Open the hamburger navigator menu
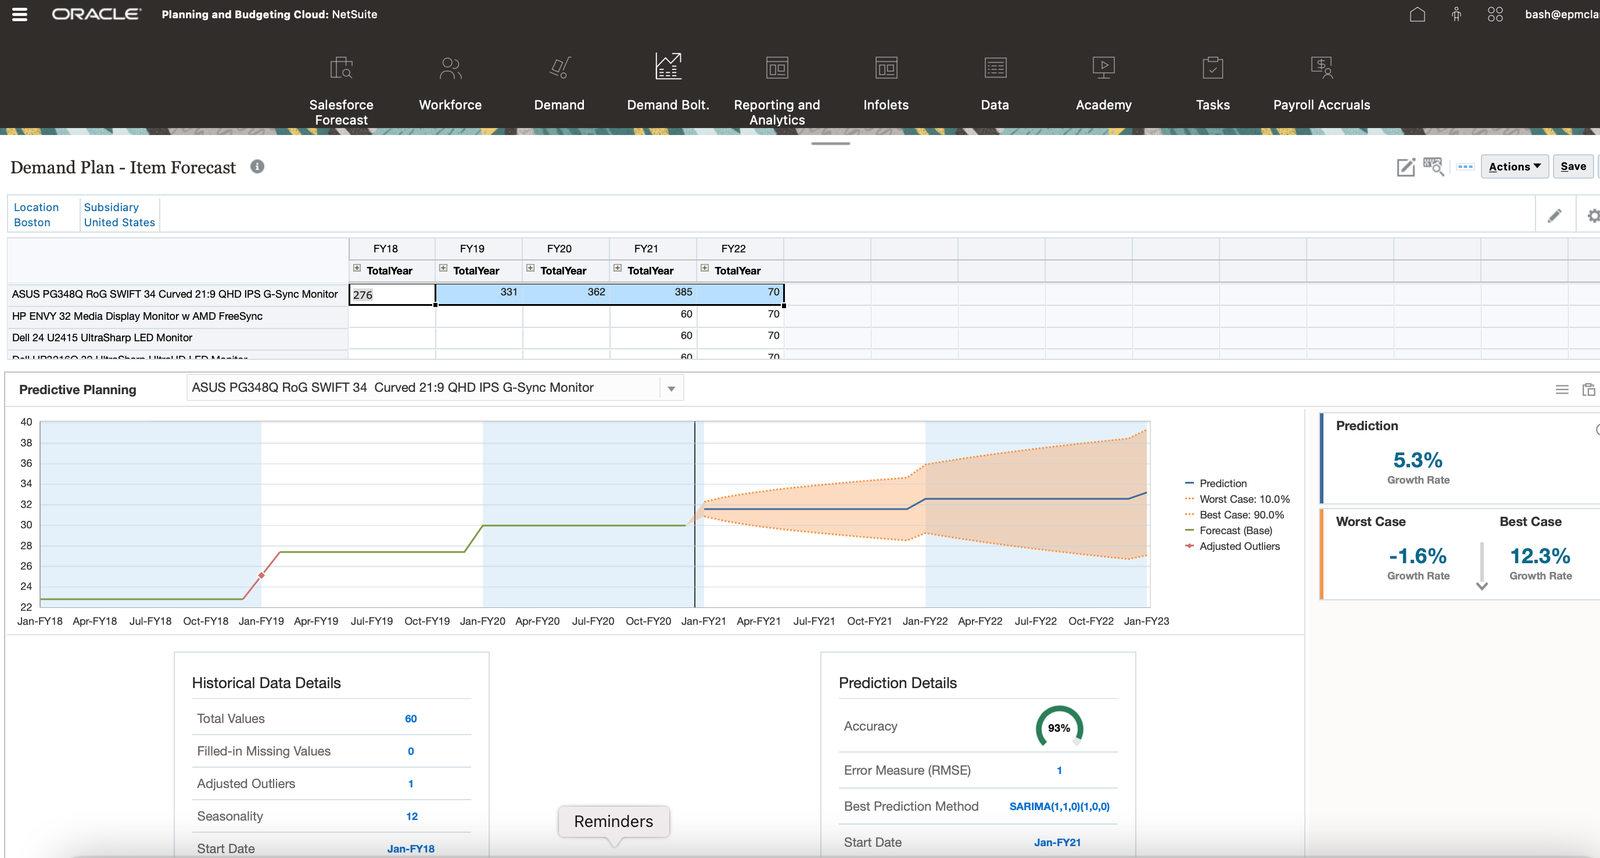 pos(19,14)
